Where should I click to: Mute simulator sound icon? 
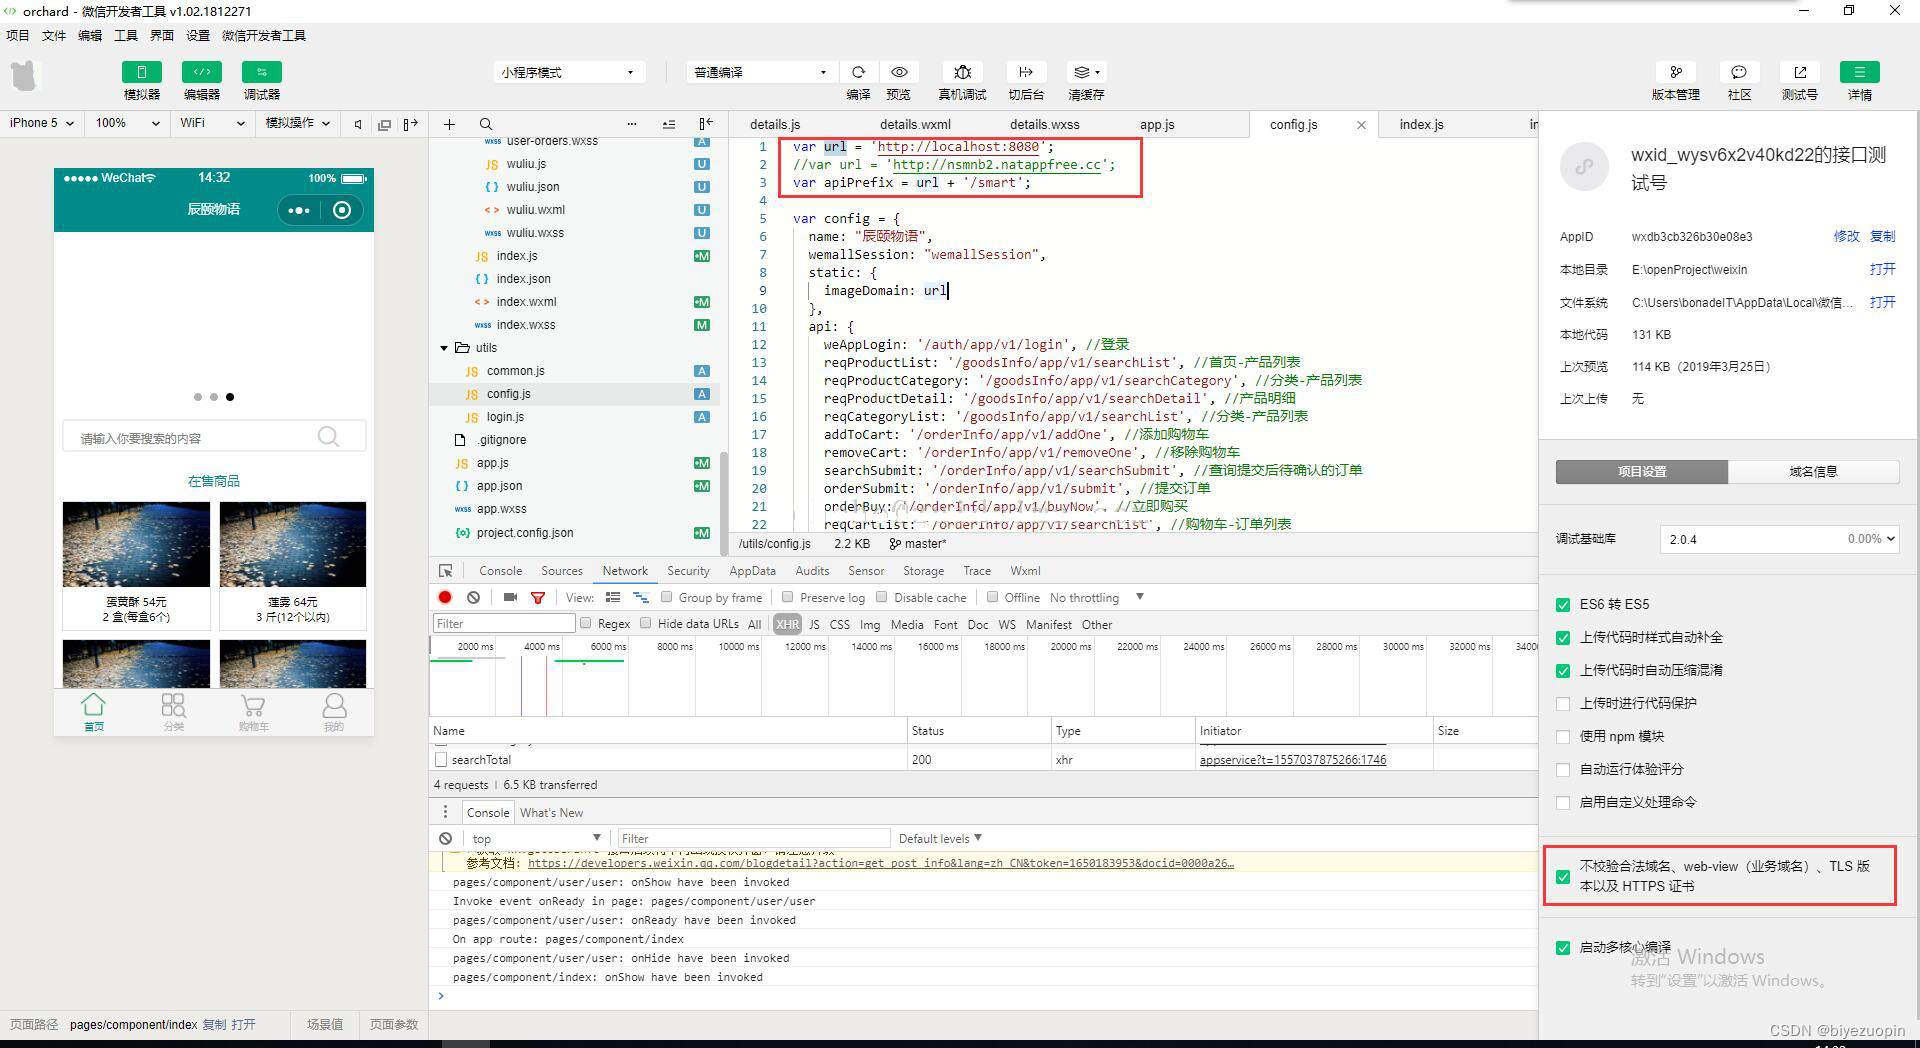click(x=358, y=124)
